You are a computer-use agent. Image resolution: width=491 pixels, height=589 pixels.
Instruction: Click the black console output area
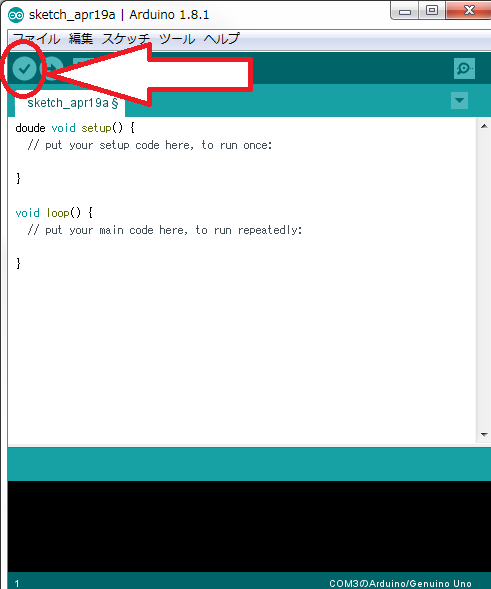tap(249, 526)
